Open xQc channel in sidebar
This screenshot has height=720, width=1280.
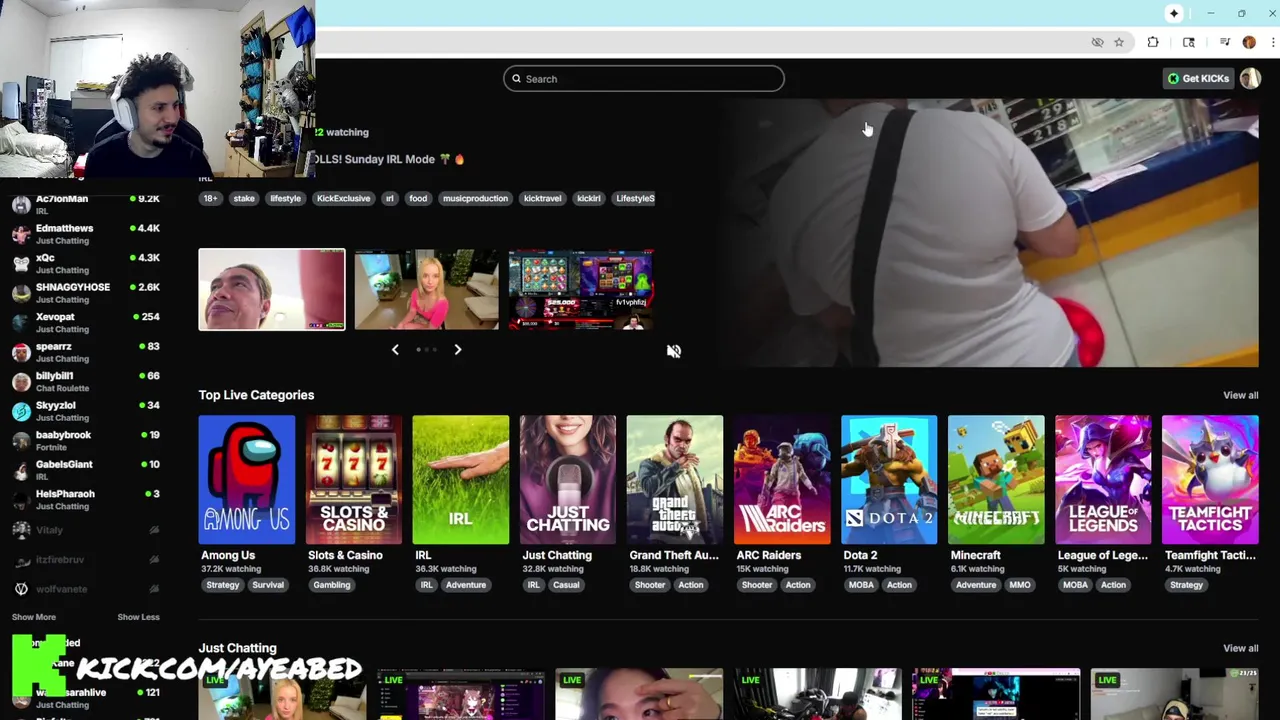click(x=86, y=263)
